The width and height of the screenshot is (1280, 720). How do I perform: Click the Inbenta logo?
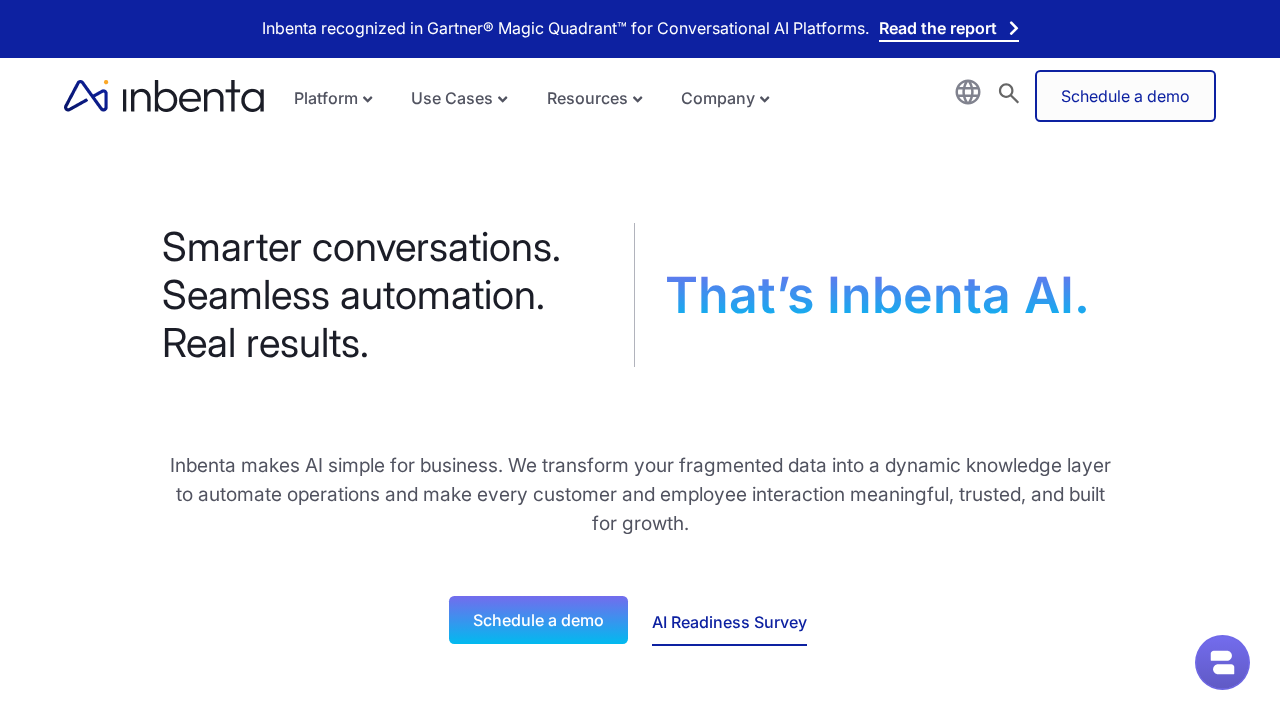(164, 96)
